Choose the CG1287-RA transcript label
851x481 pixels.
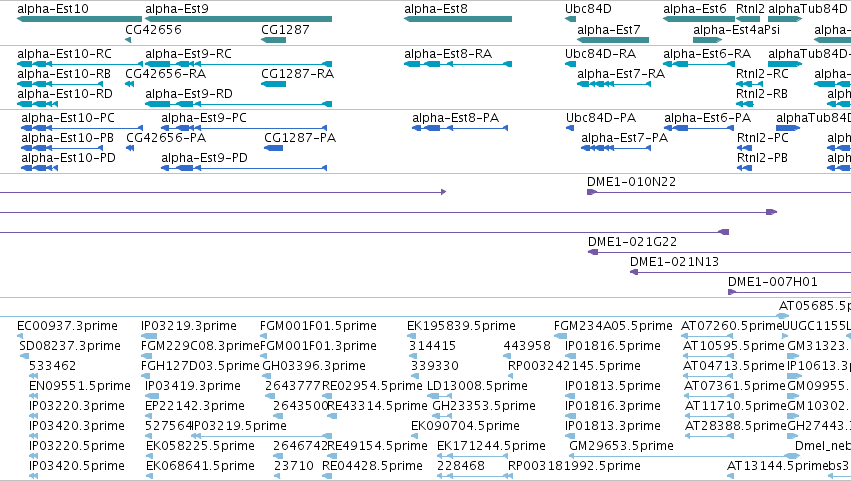(x=298, y=73)
